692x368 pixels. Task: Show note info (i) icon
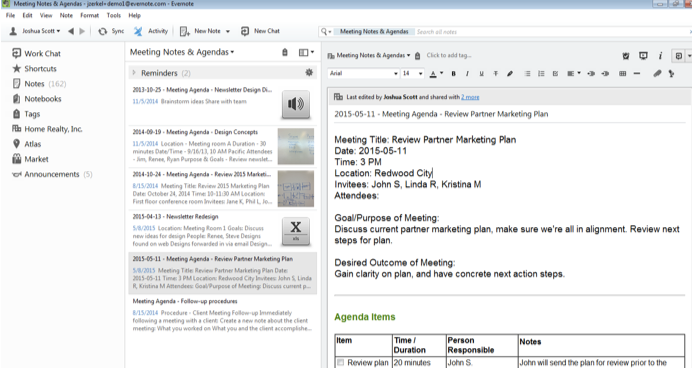(660, 56)
